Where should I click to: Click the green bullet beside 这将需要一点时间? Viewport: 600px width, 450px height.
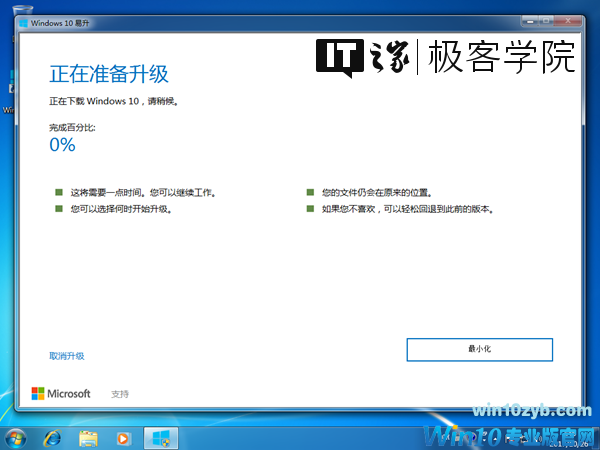(x=58, y=191)
